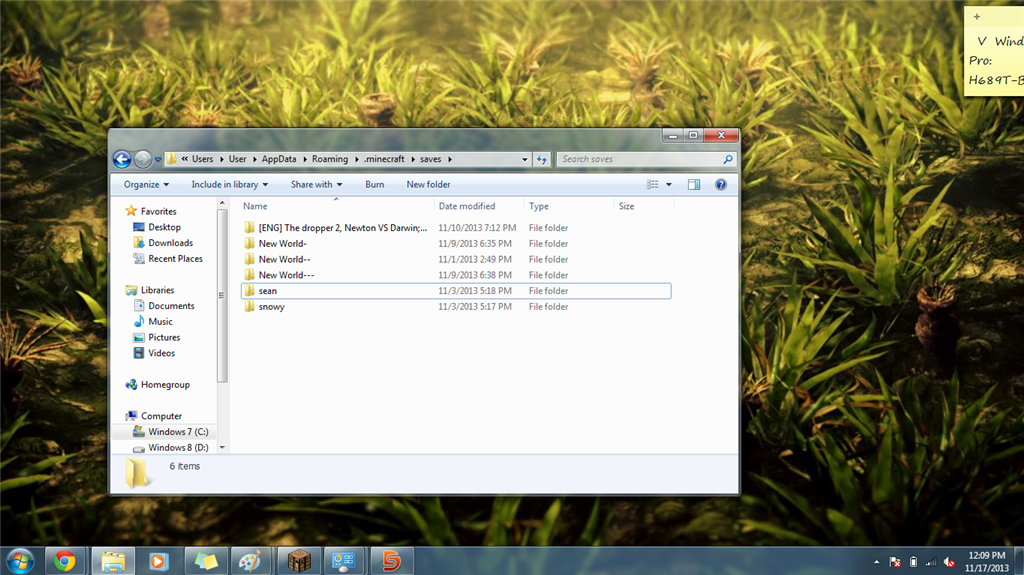Select Computer in navigation pane
Image resolution: width=1024 pixels, height=575 pixels.
tap(161, 416)
